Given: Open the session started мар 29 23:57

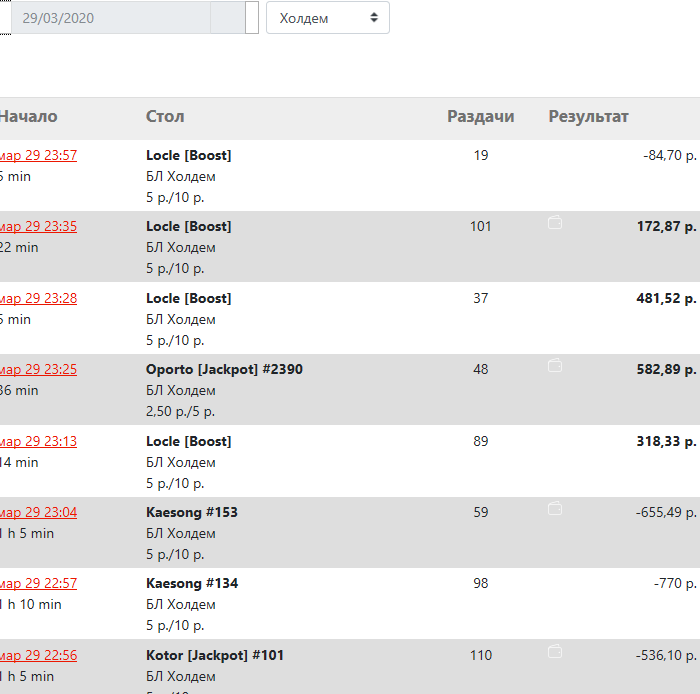Looking at the screenshot, I should point(39,155).
